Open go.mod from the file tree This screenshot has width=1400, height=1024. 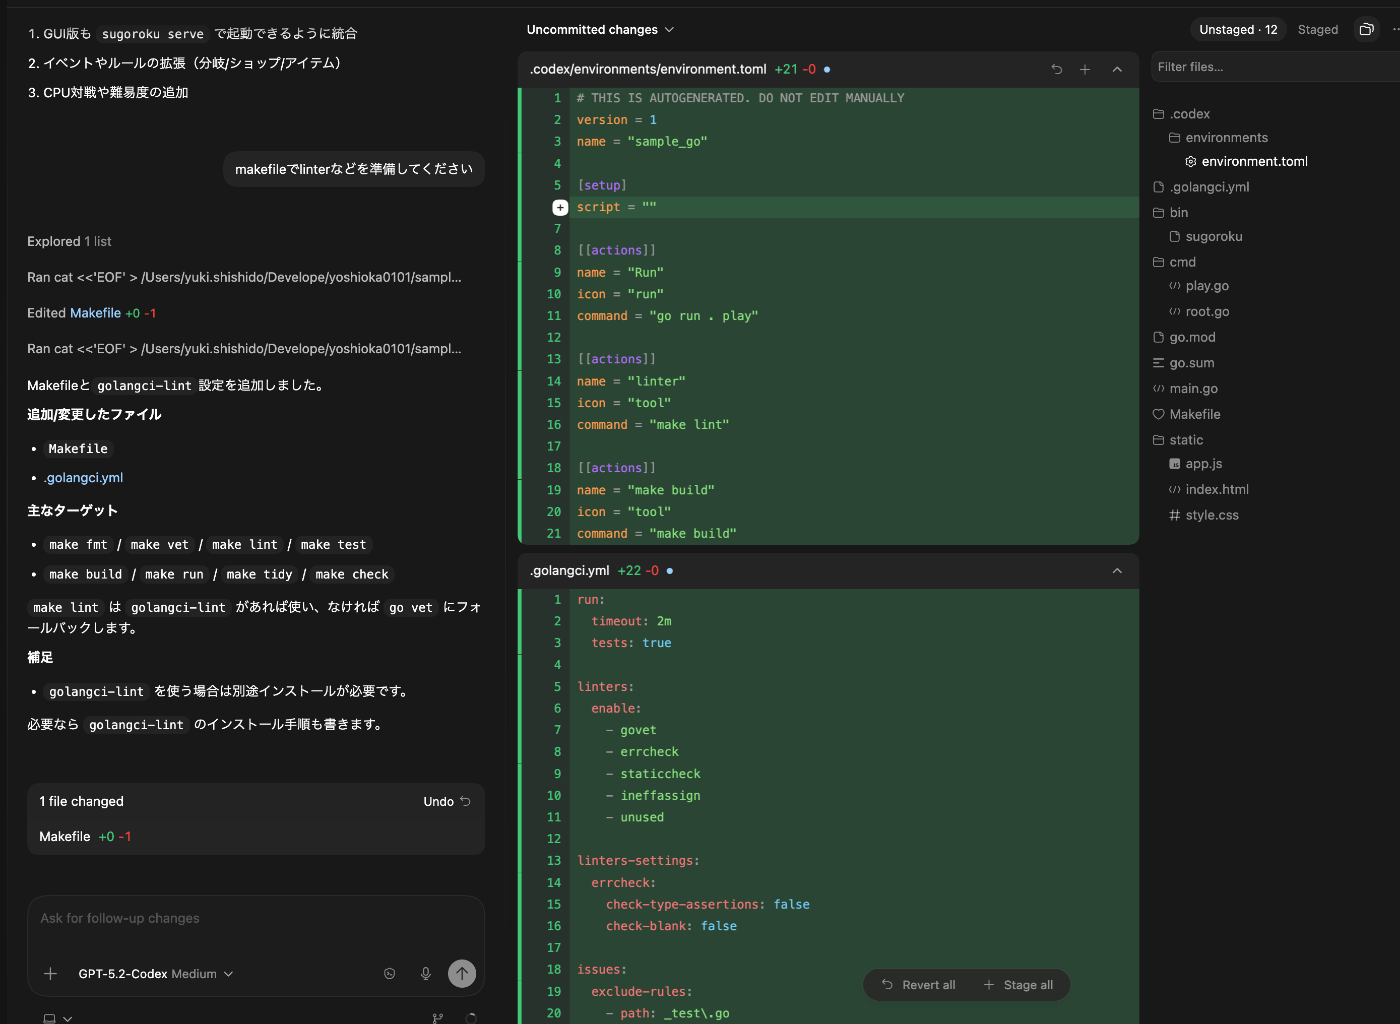1184,338
